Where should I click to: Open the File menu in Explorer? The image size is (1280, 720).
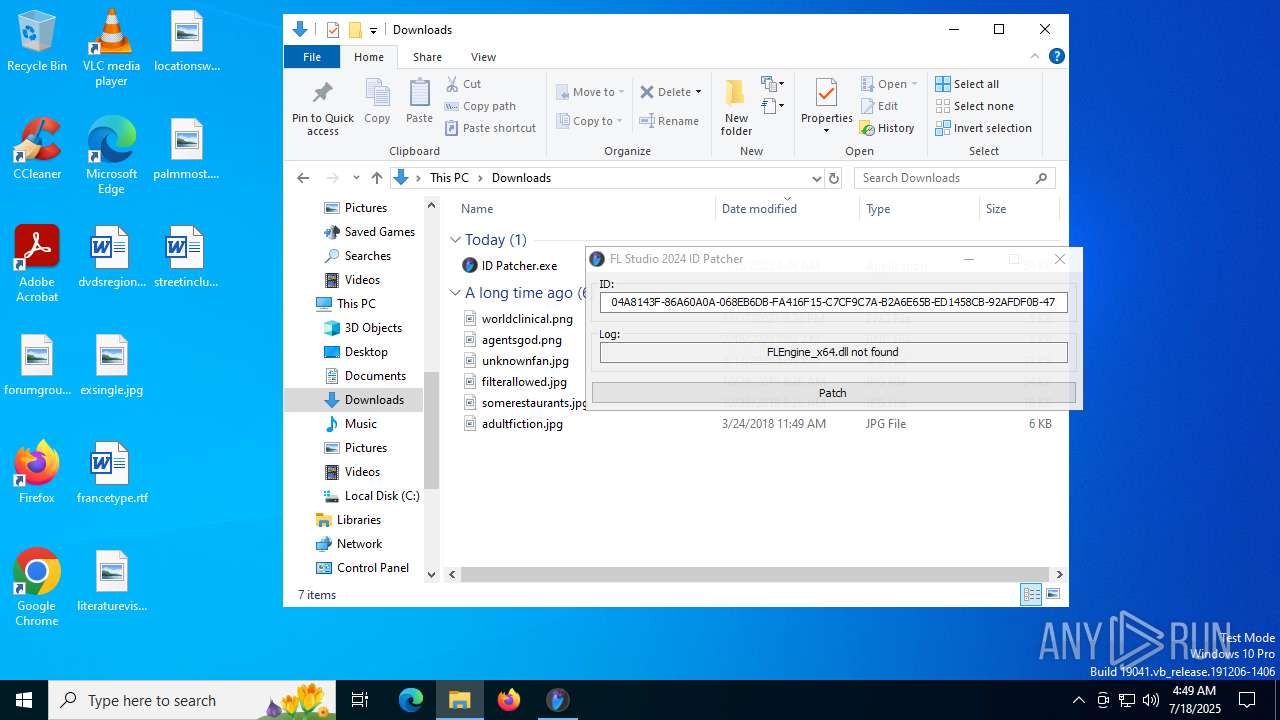click(312, 57)
